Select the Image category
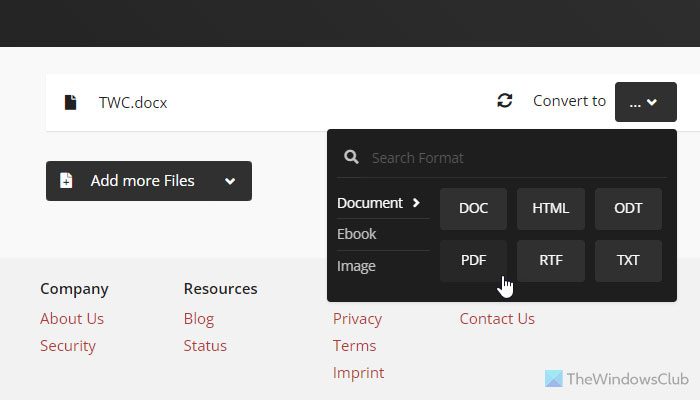 pyautogui.click(x=357, y=266)
